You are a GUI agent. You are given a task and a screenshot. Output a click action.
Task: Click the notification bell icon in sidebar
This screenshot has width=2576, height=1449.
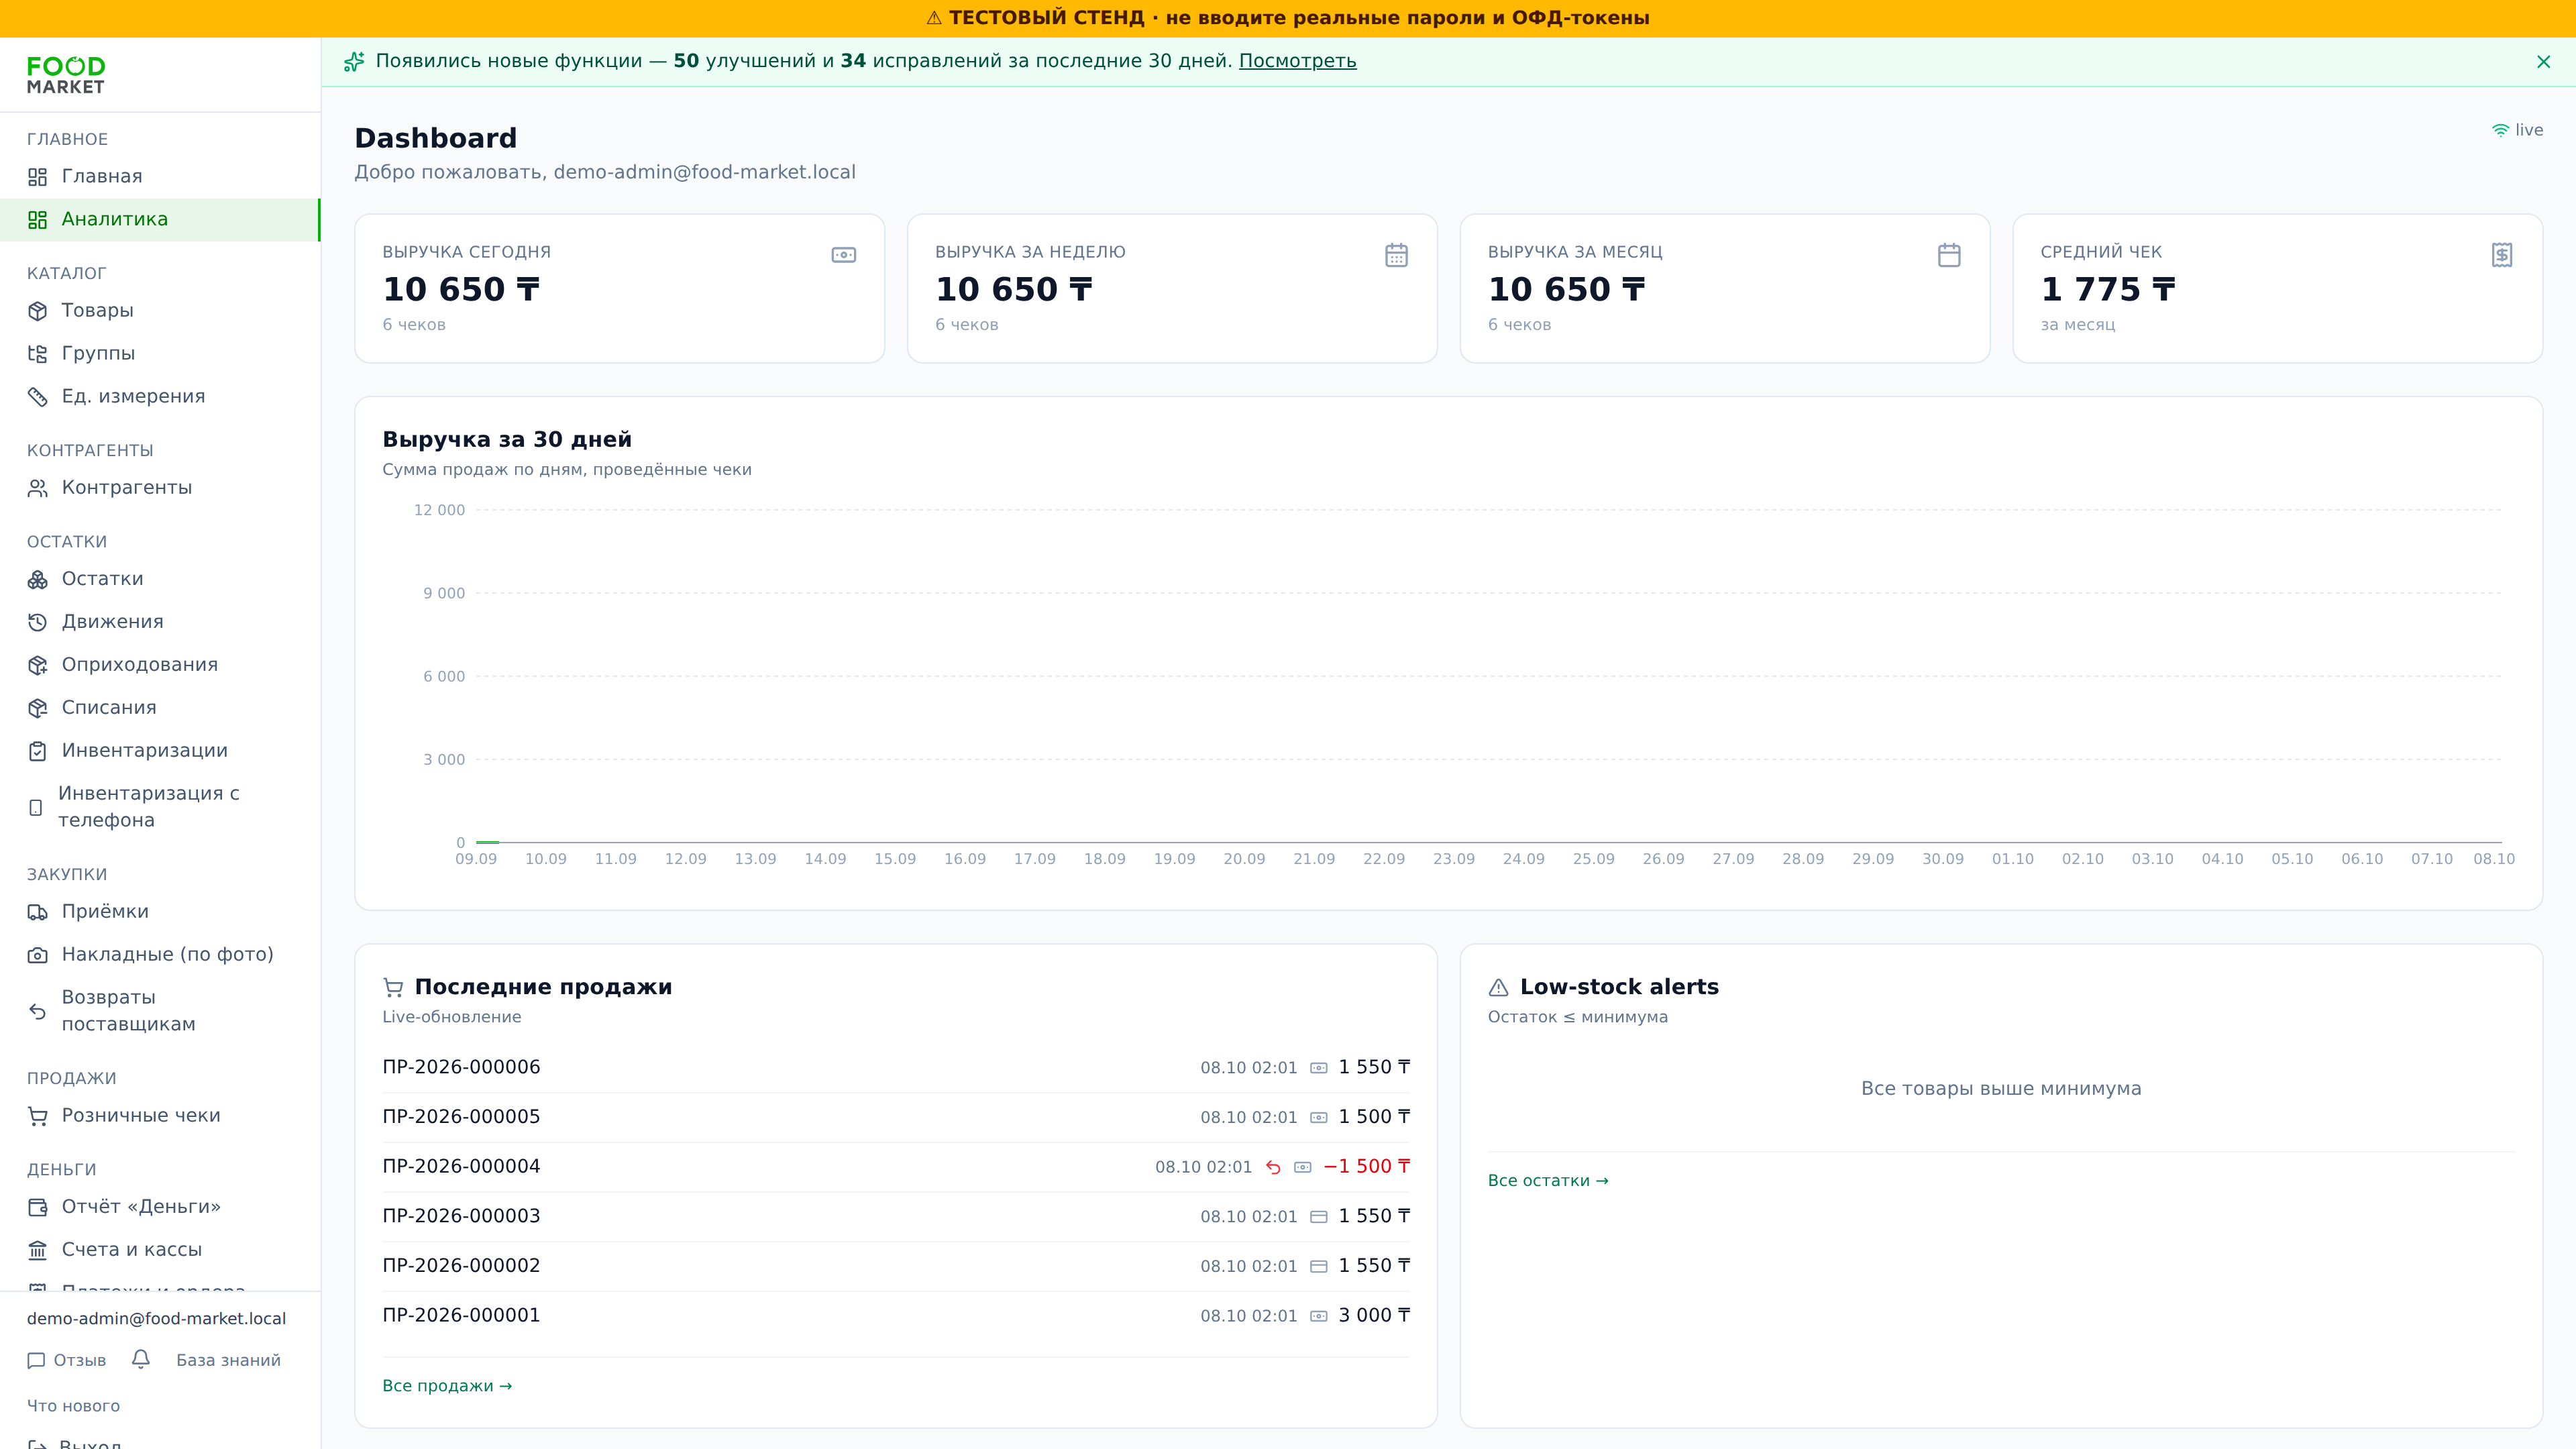pyautogui.click(x=141, y=1359)
